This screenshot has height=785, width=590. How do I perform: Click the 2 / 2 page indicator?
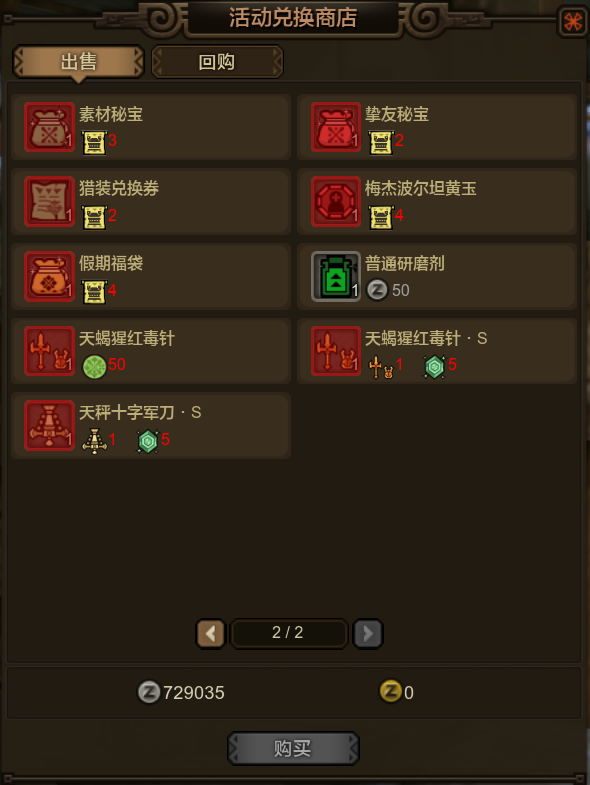pyautogui.click(x=288, y=633)
